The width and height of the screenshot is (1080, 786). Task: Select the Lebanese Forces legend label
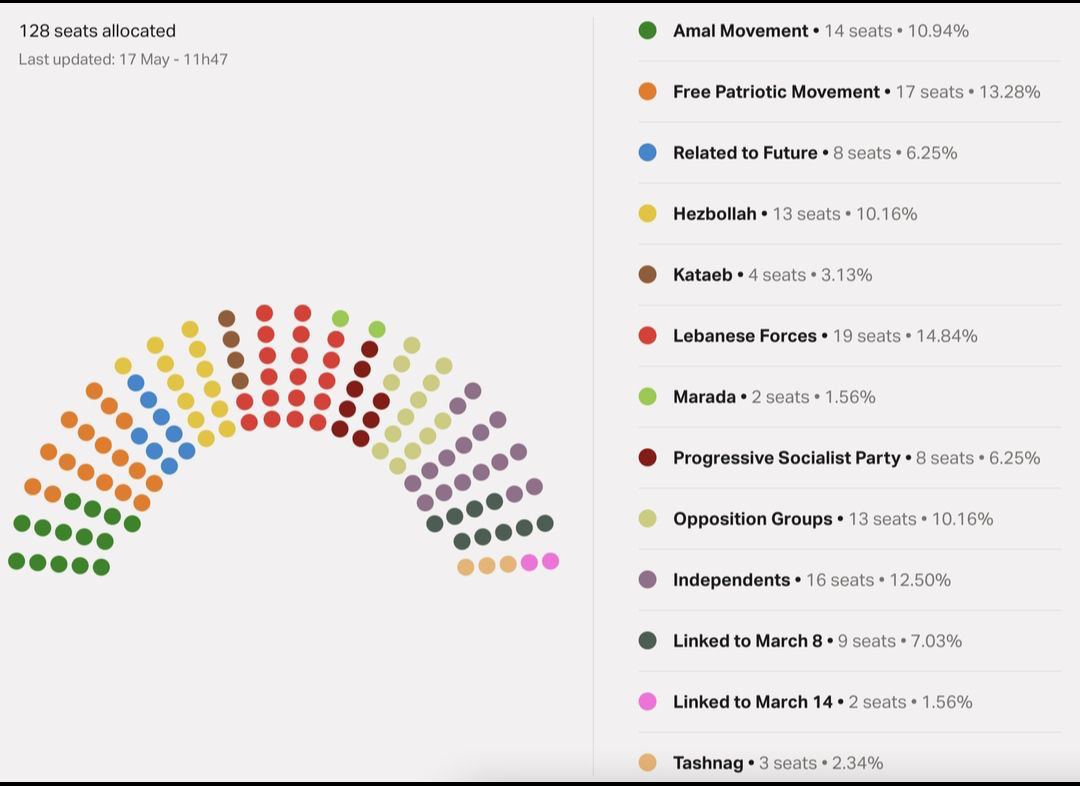coord(744,336)
